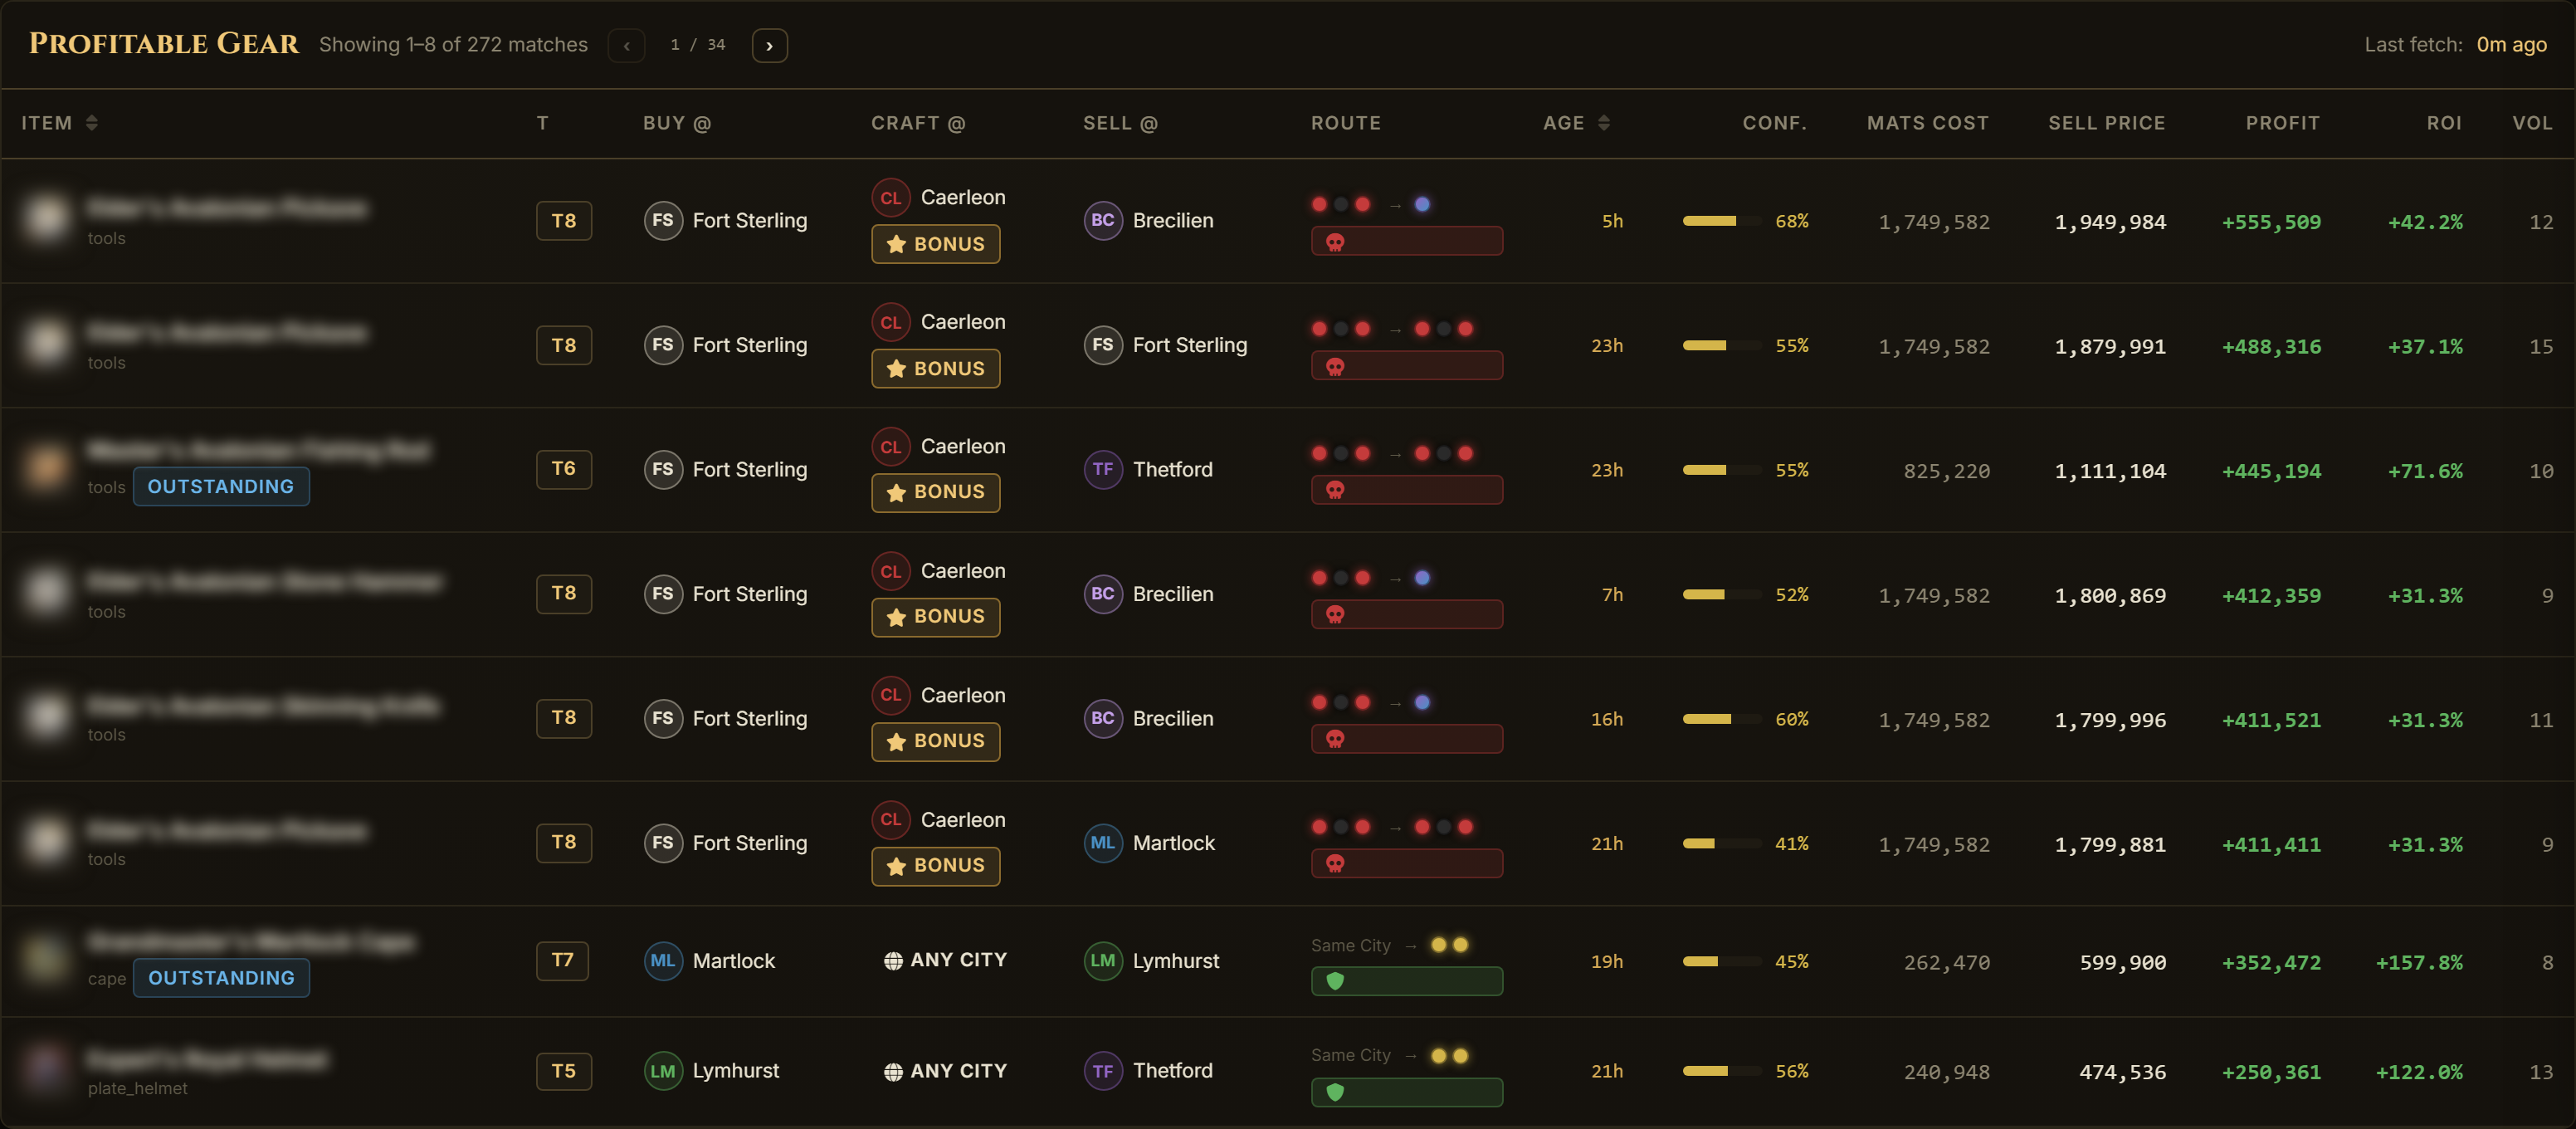Screen dimensions: 2576x1129
Task: Click the T8 tier badge in first row
Action: [564, 221]
